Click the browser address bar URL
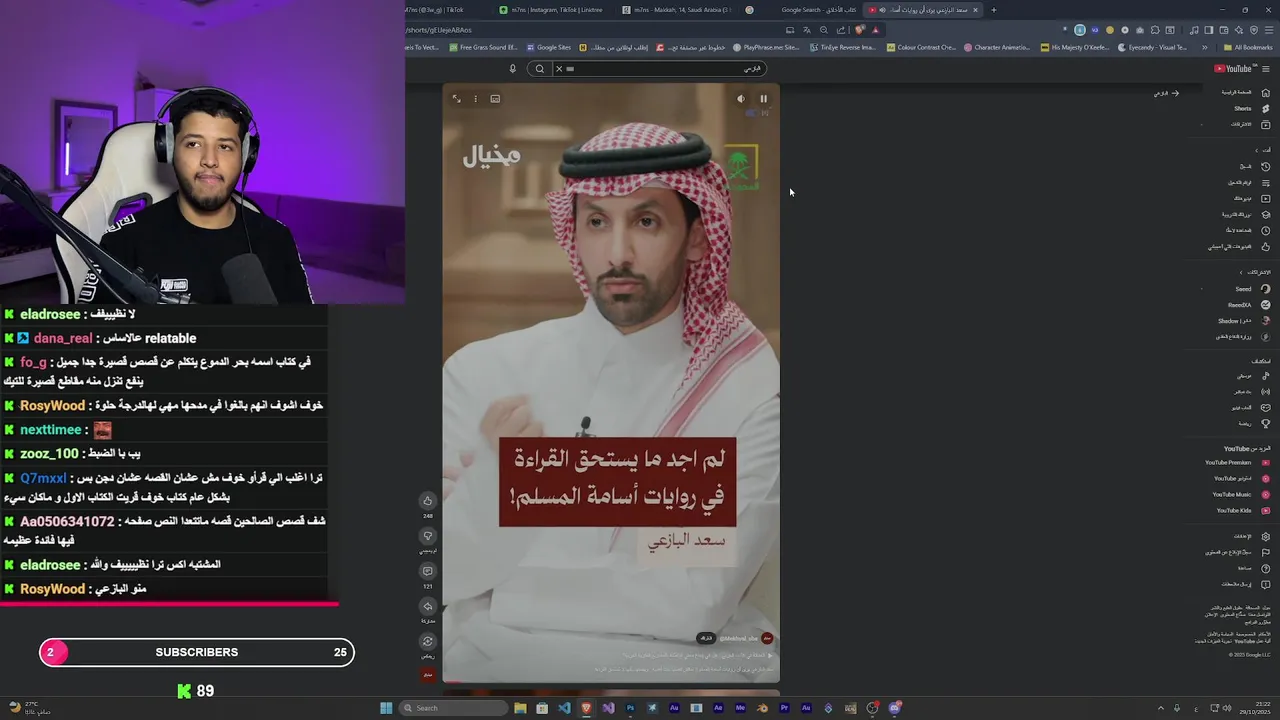 tap(440, 30)
